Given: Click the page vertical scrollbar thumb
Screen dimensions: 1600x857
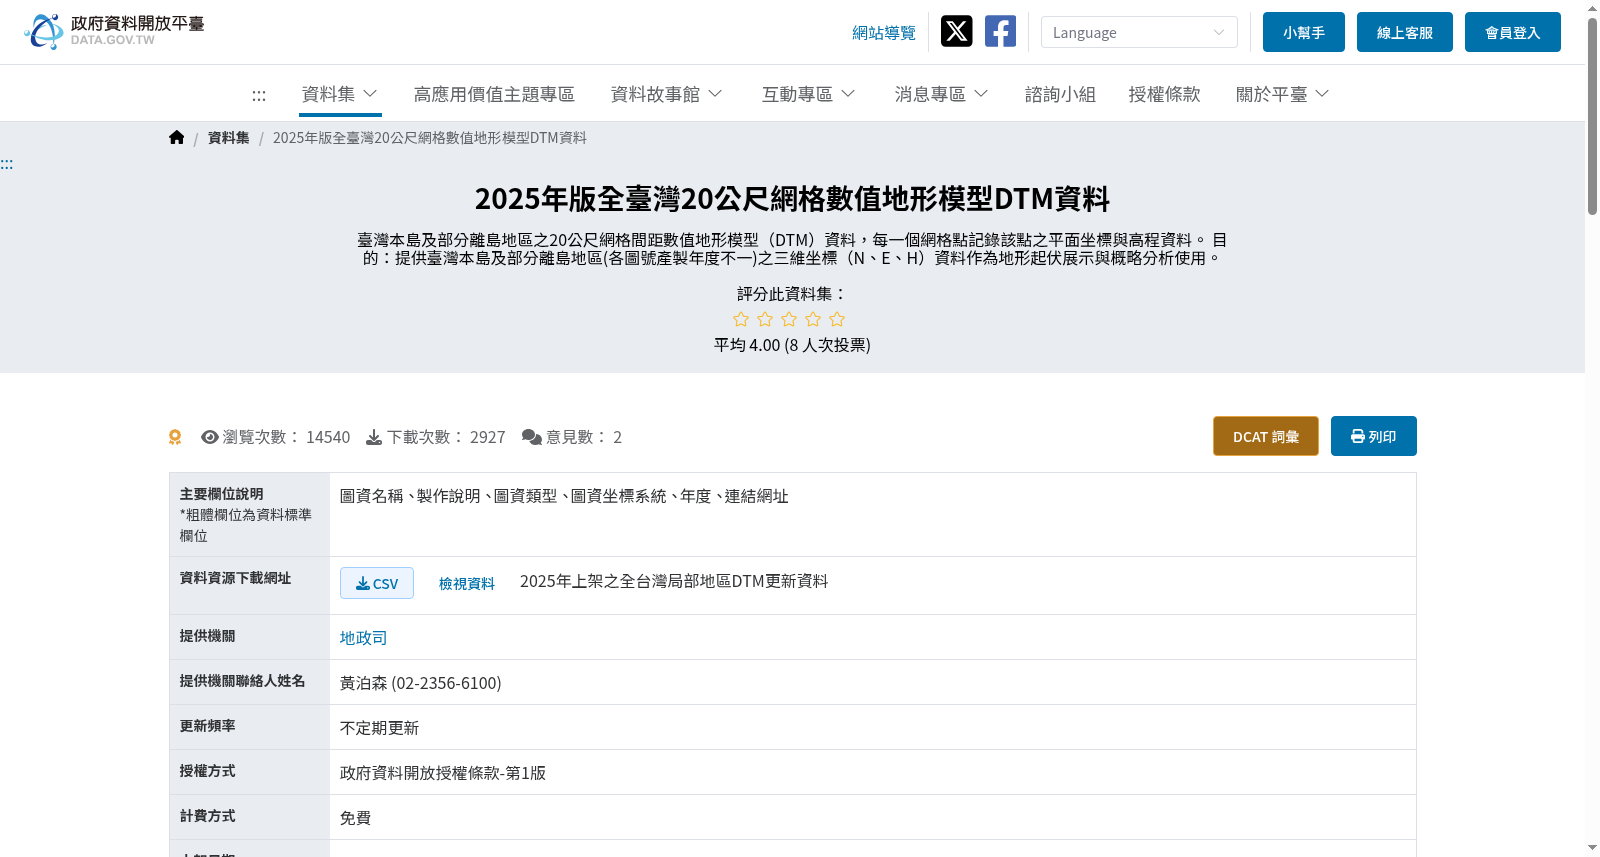Looking at the screenshot, I should pyautogui.click(x=1592, y=115).
